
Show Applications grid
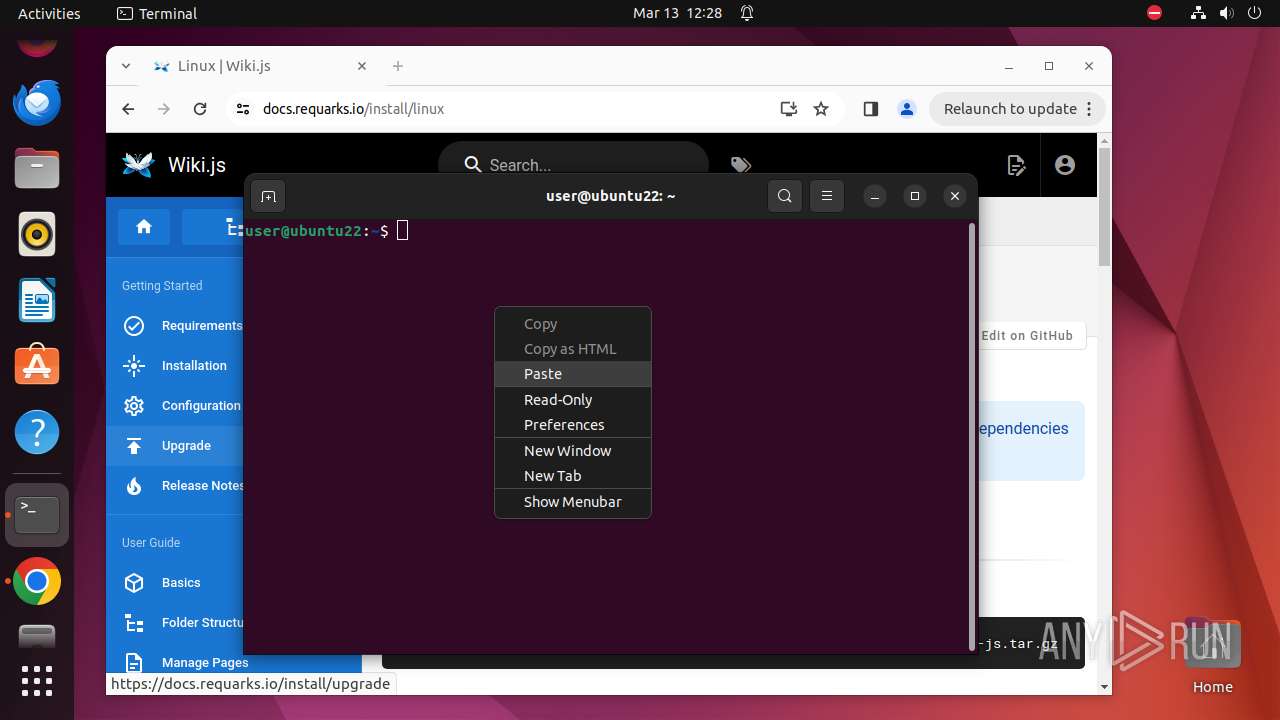pos(37,681)
